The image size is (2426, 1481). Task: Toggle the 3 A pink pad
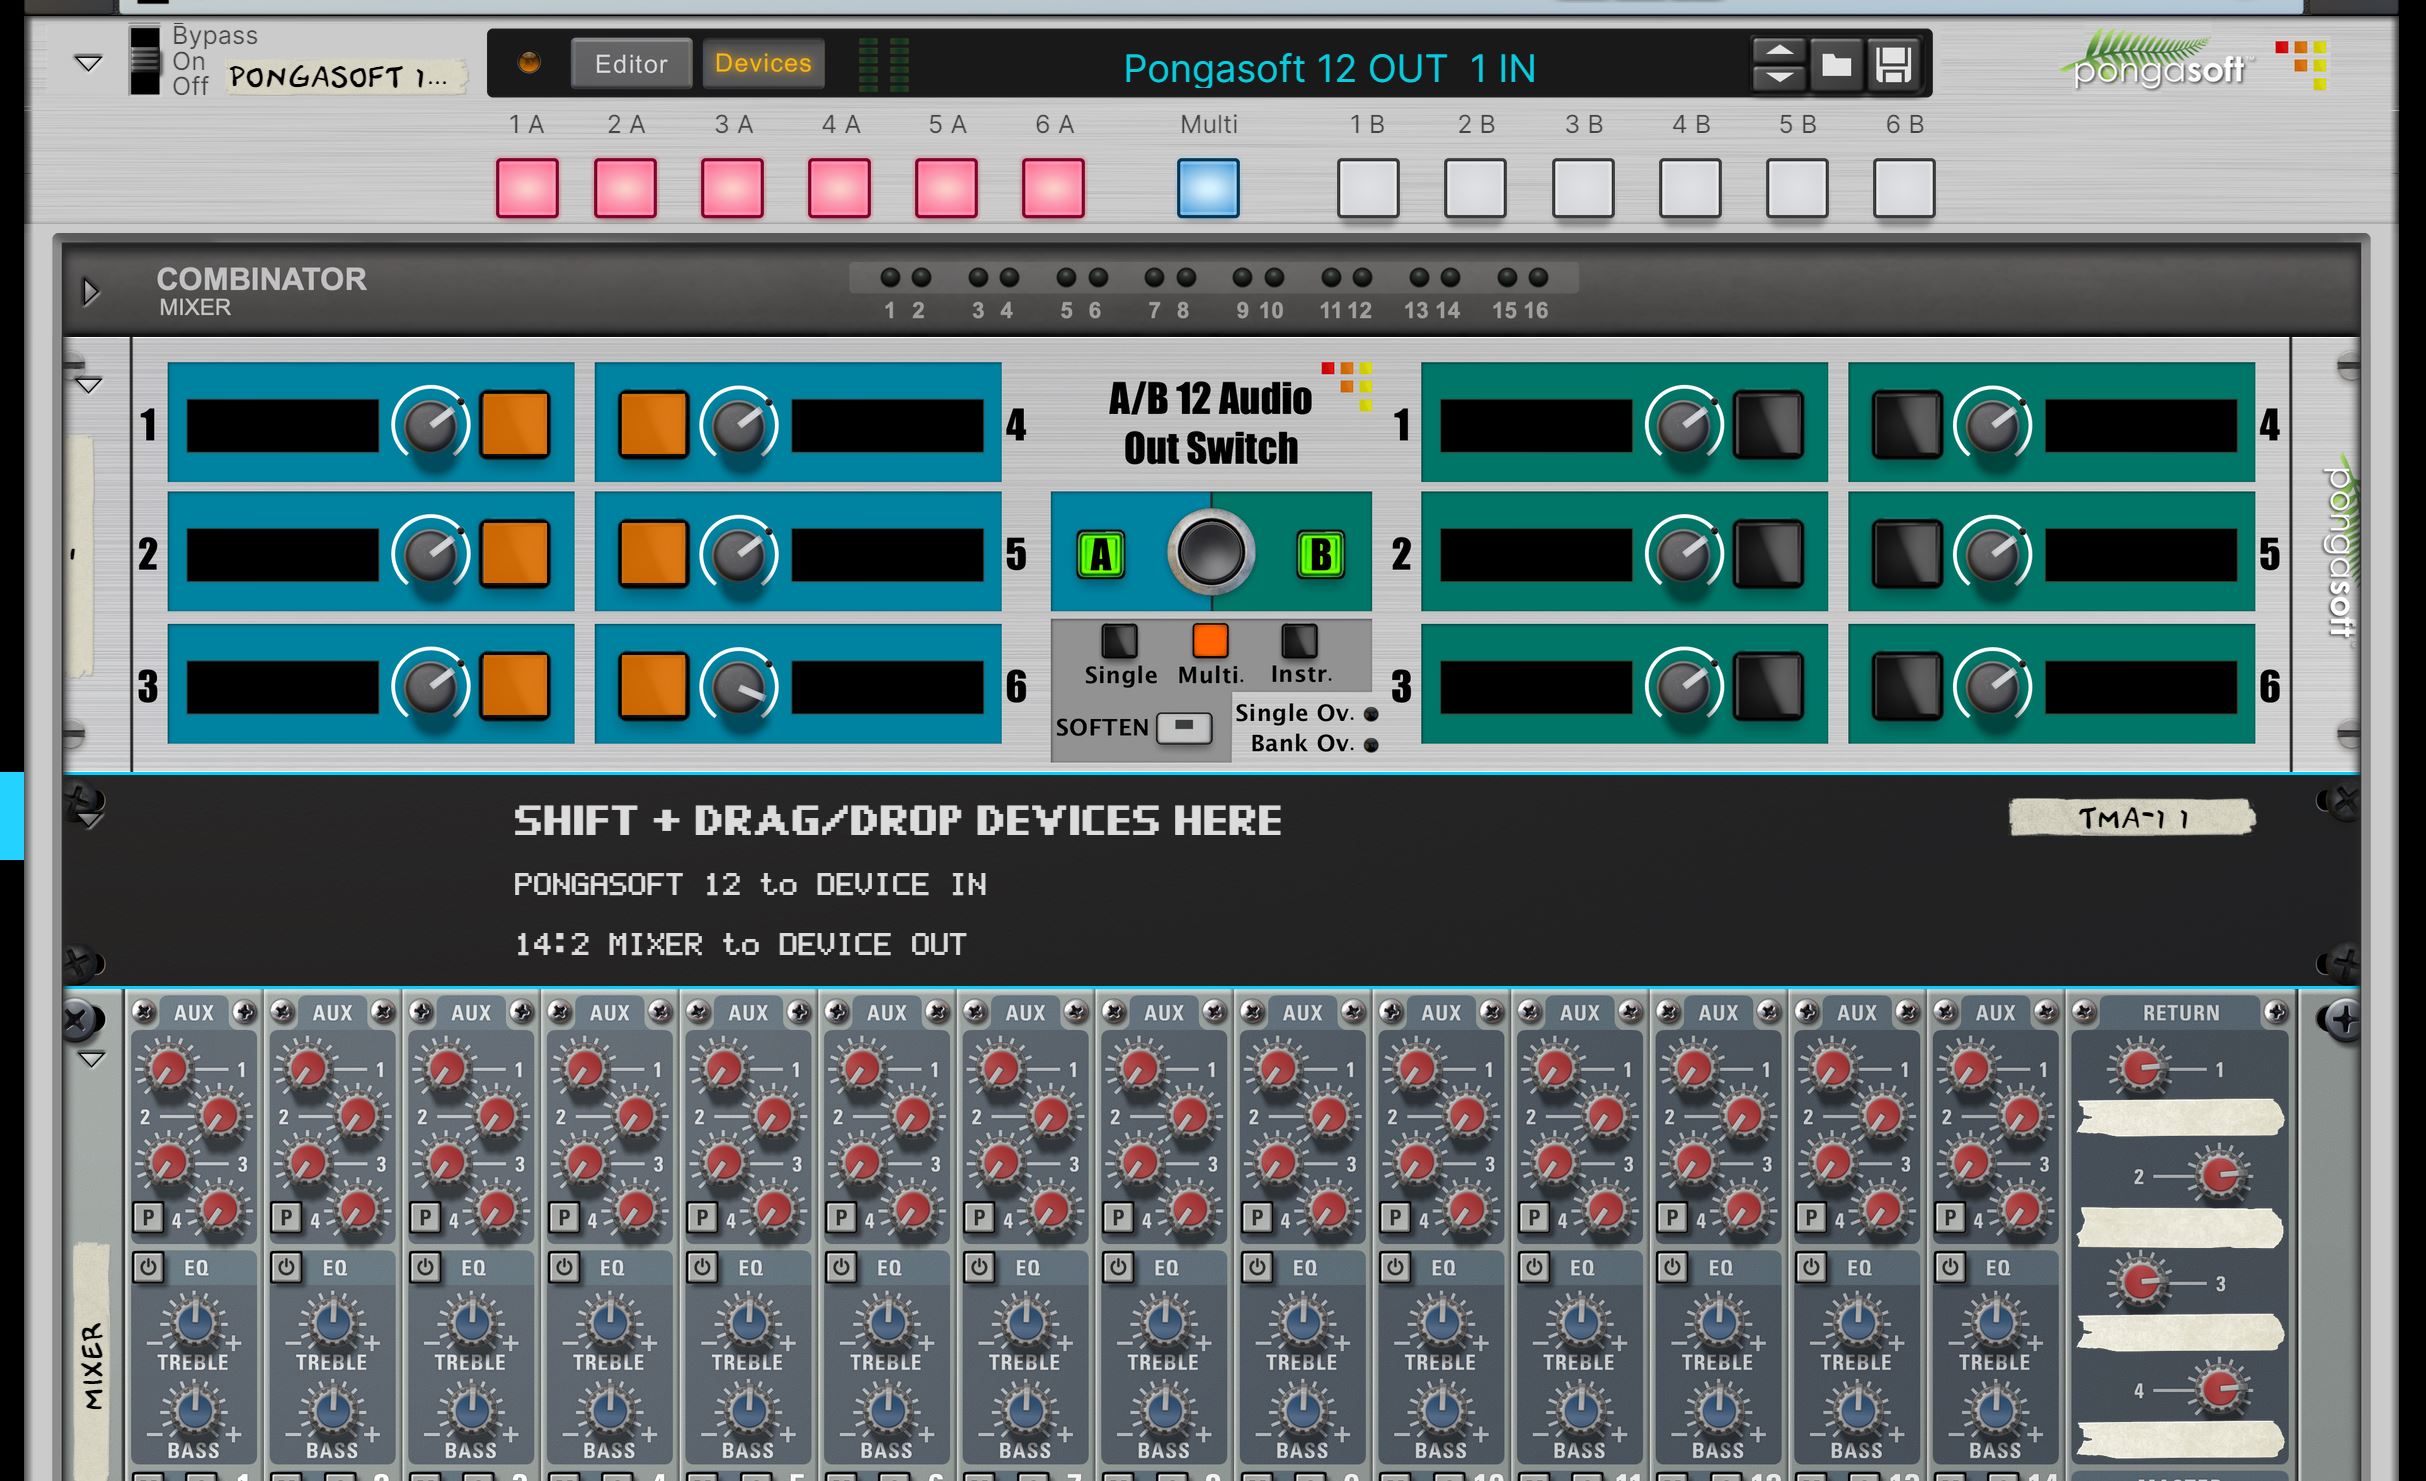[x=732, y=188]
